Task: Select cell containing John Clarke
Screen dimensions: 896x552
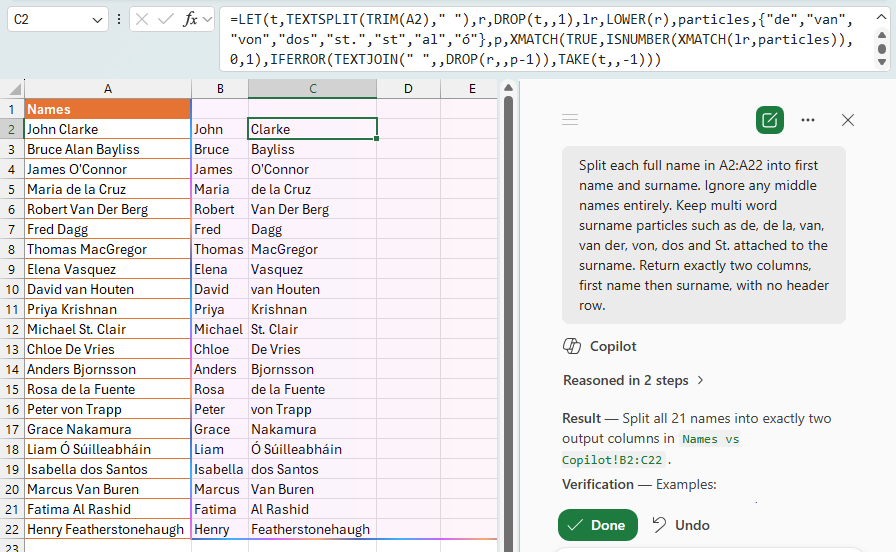Action: (107, 129)
